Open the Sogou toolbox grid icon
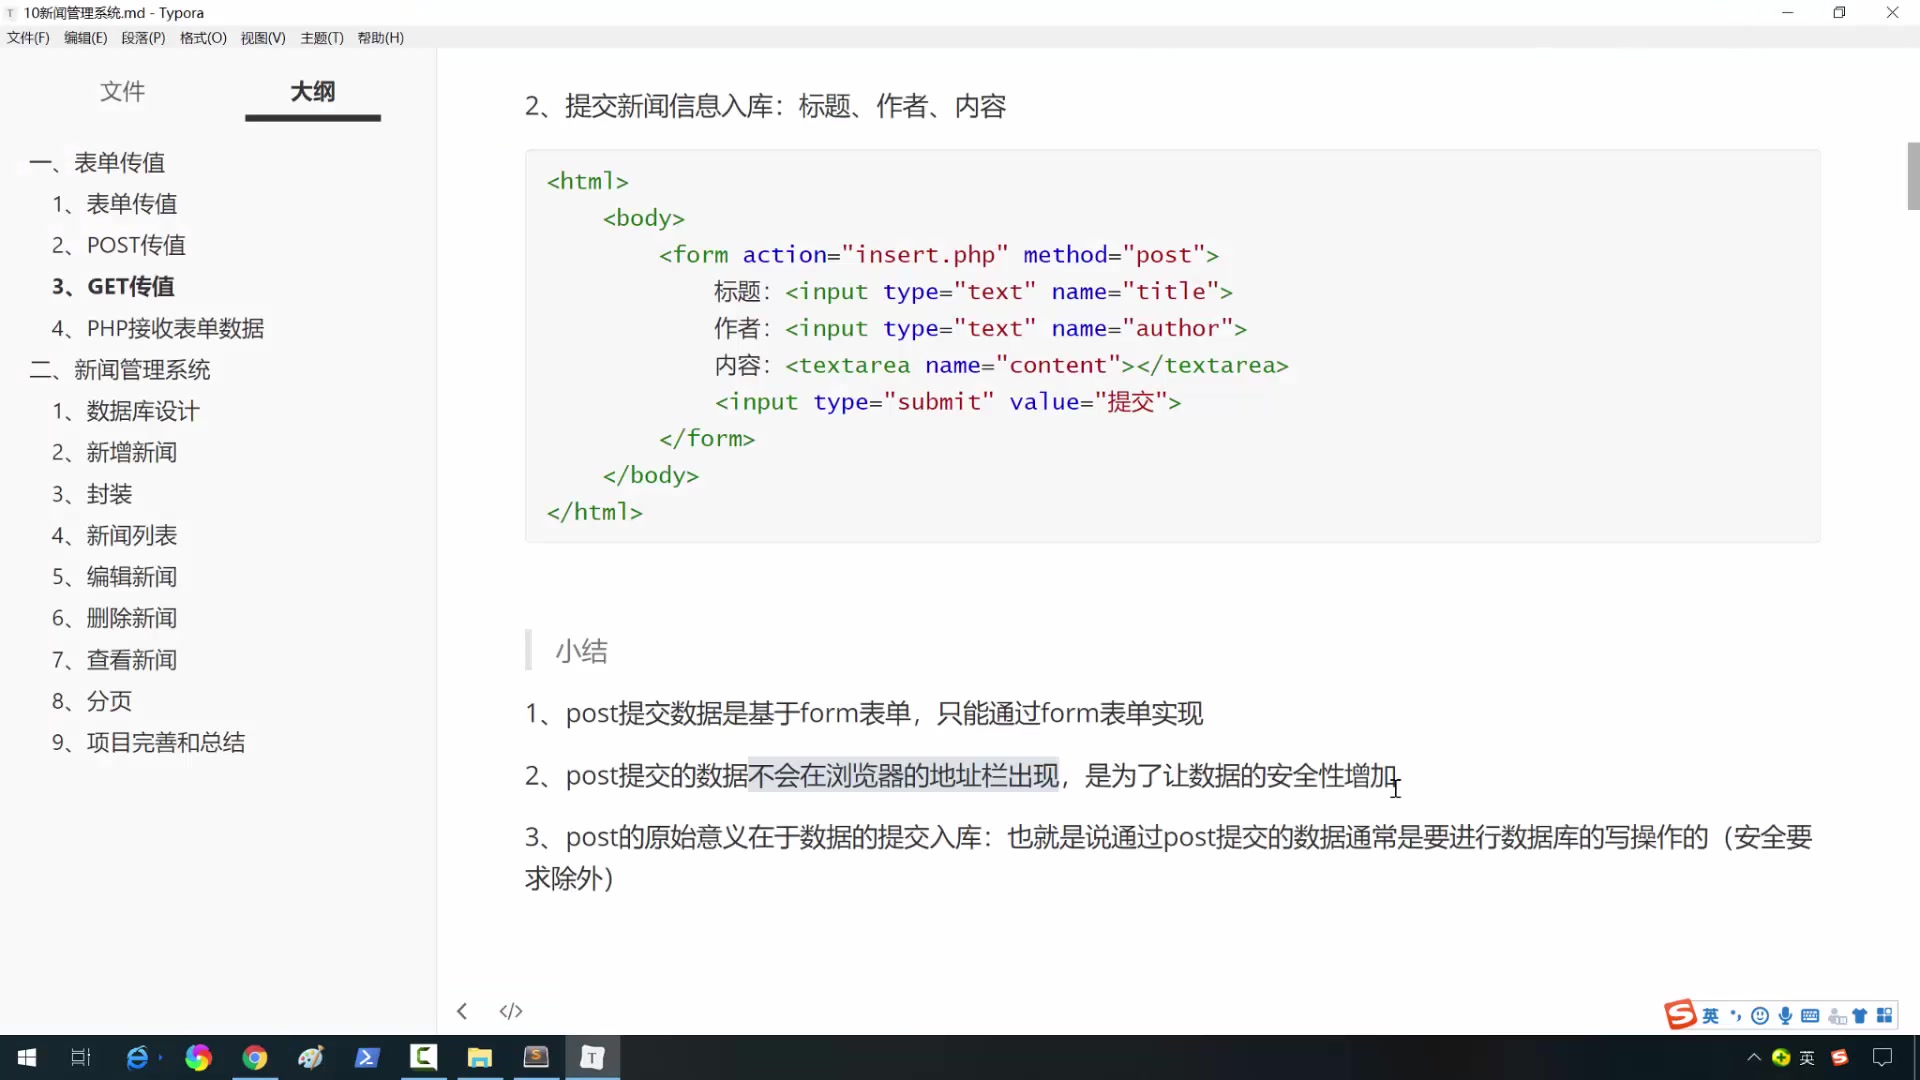Image resolution: width=1920 pixels, height=1080 pixels. click(x=1885, y=1015)
